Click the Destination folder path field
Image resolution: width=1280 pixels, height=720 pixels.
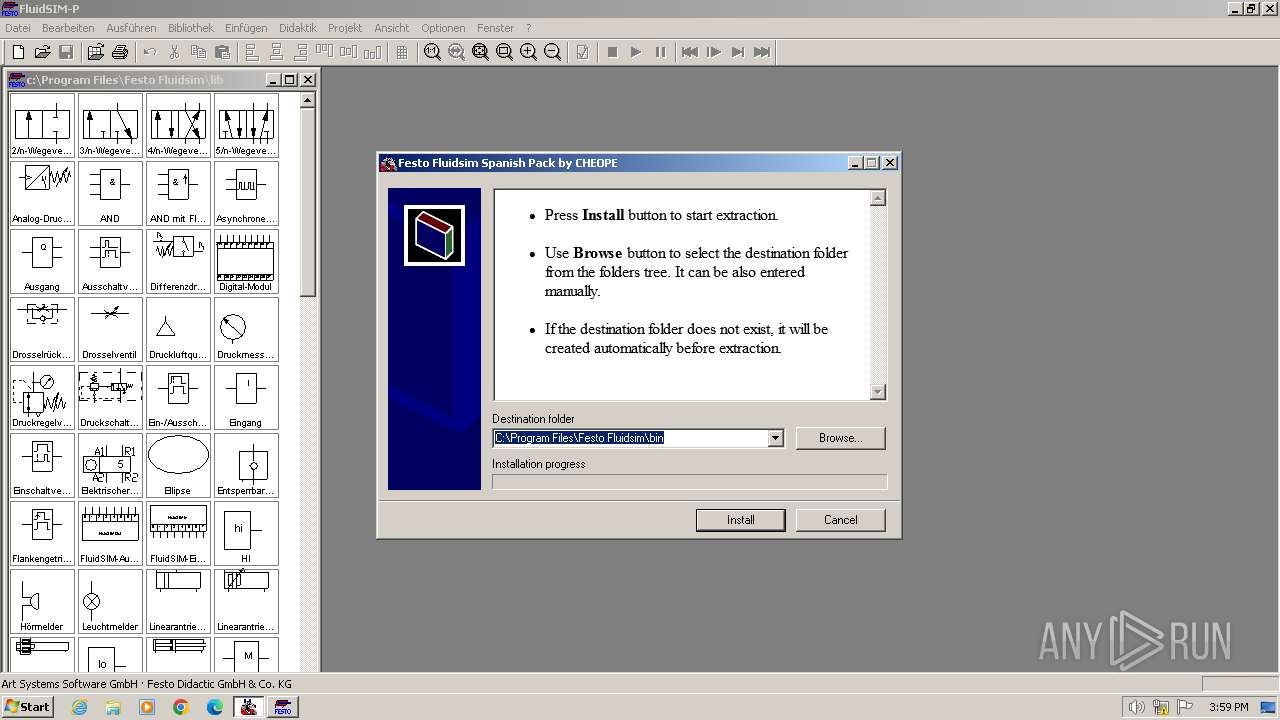click(630, 438)
